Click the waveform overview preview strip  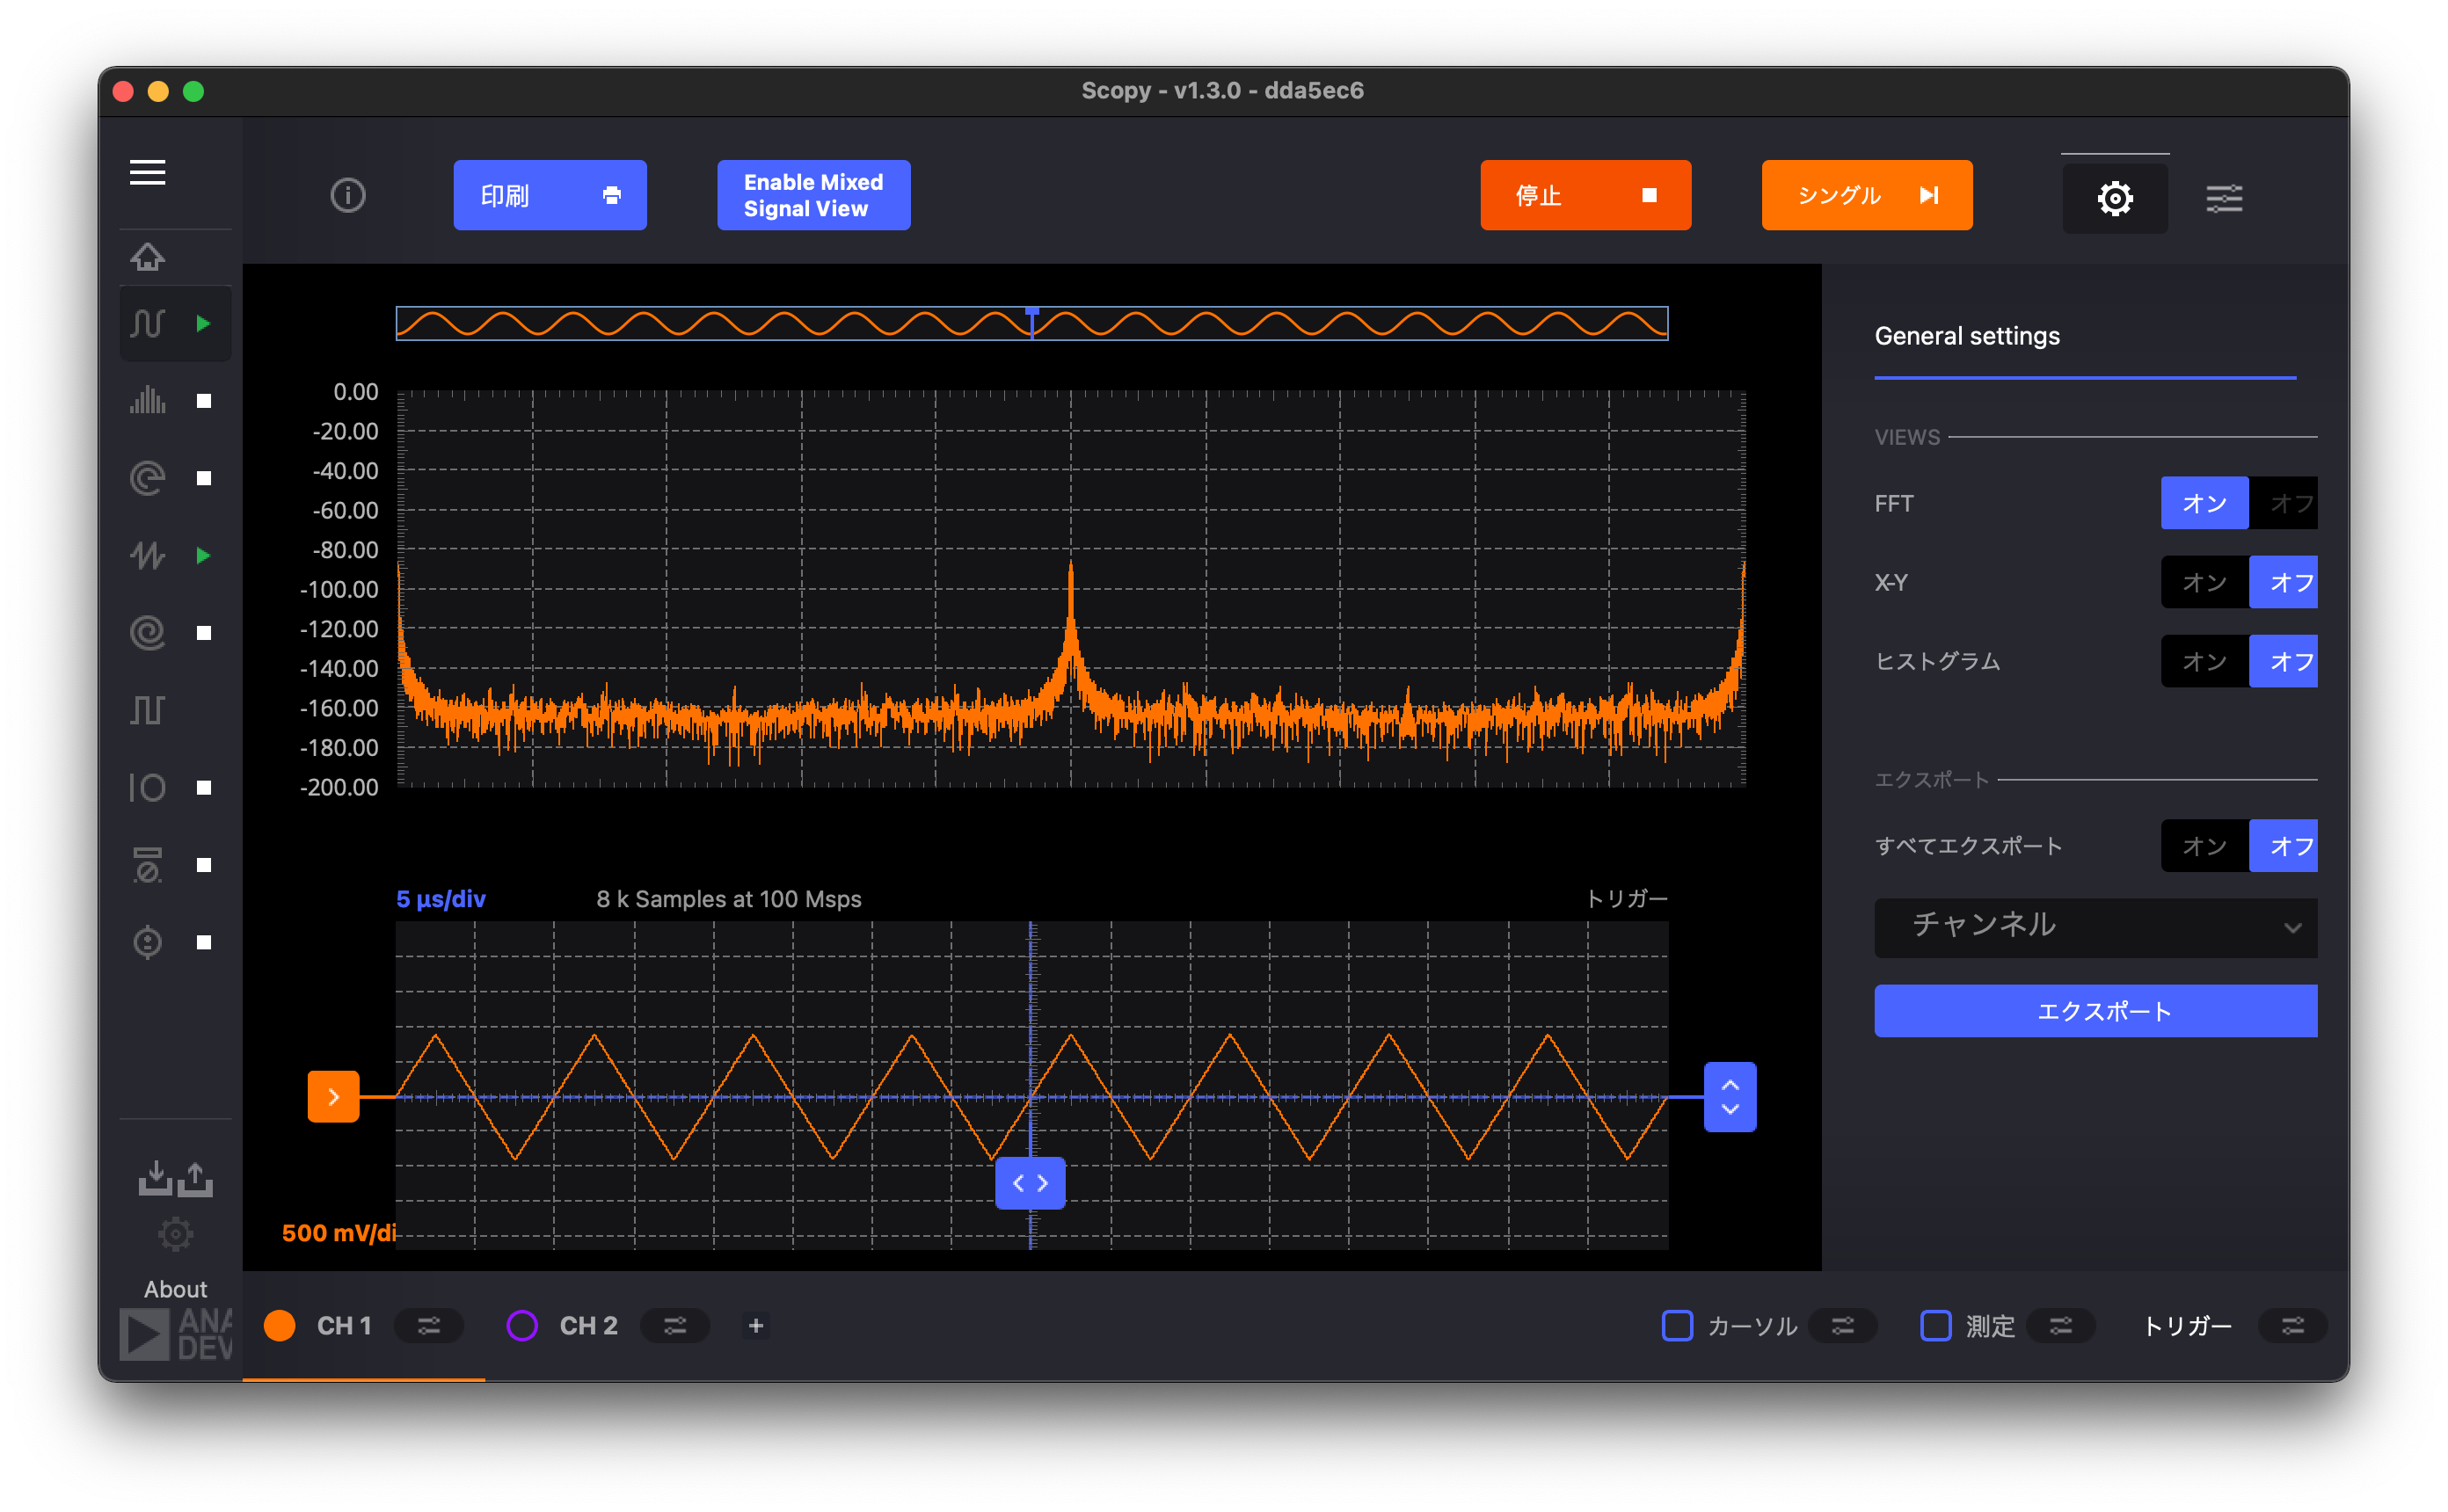pos(1031,323)
